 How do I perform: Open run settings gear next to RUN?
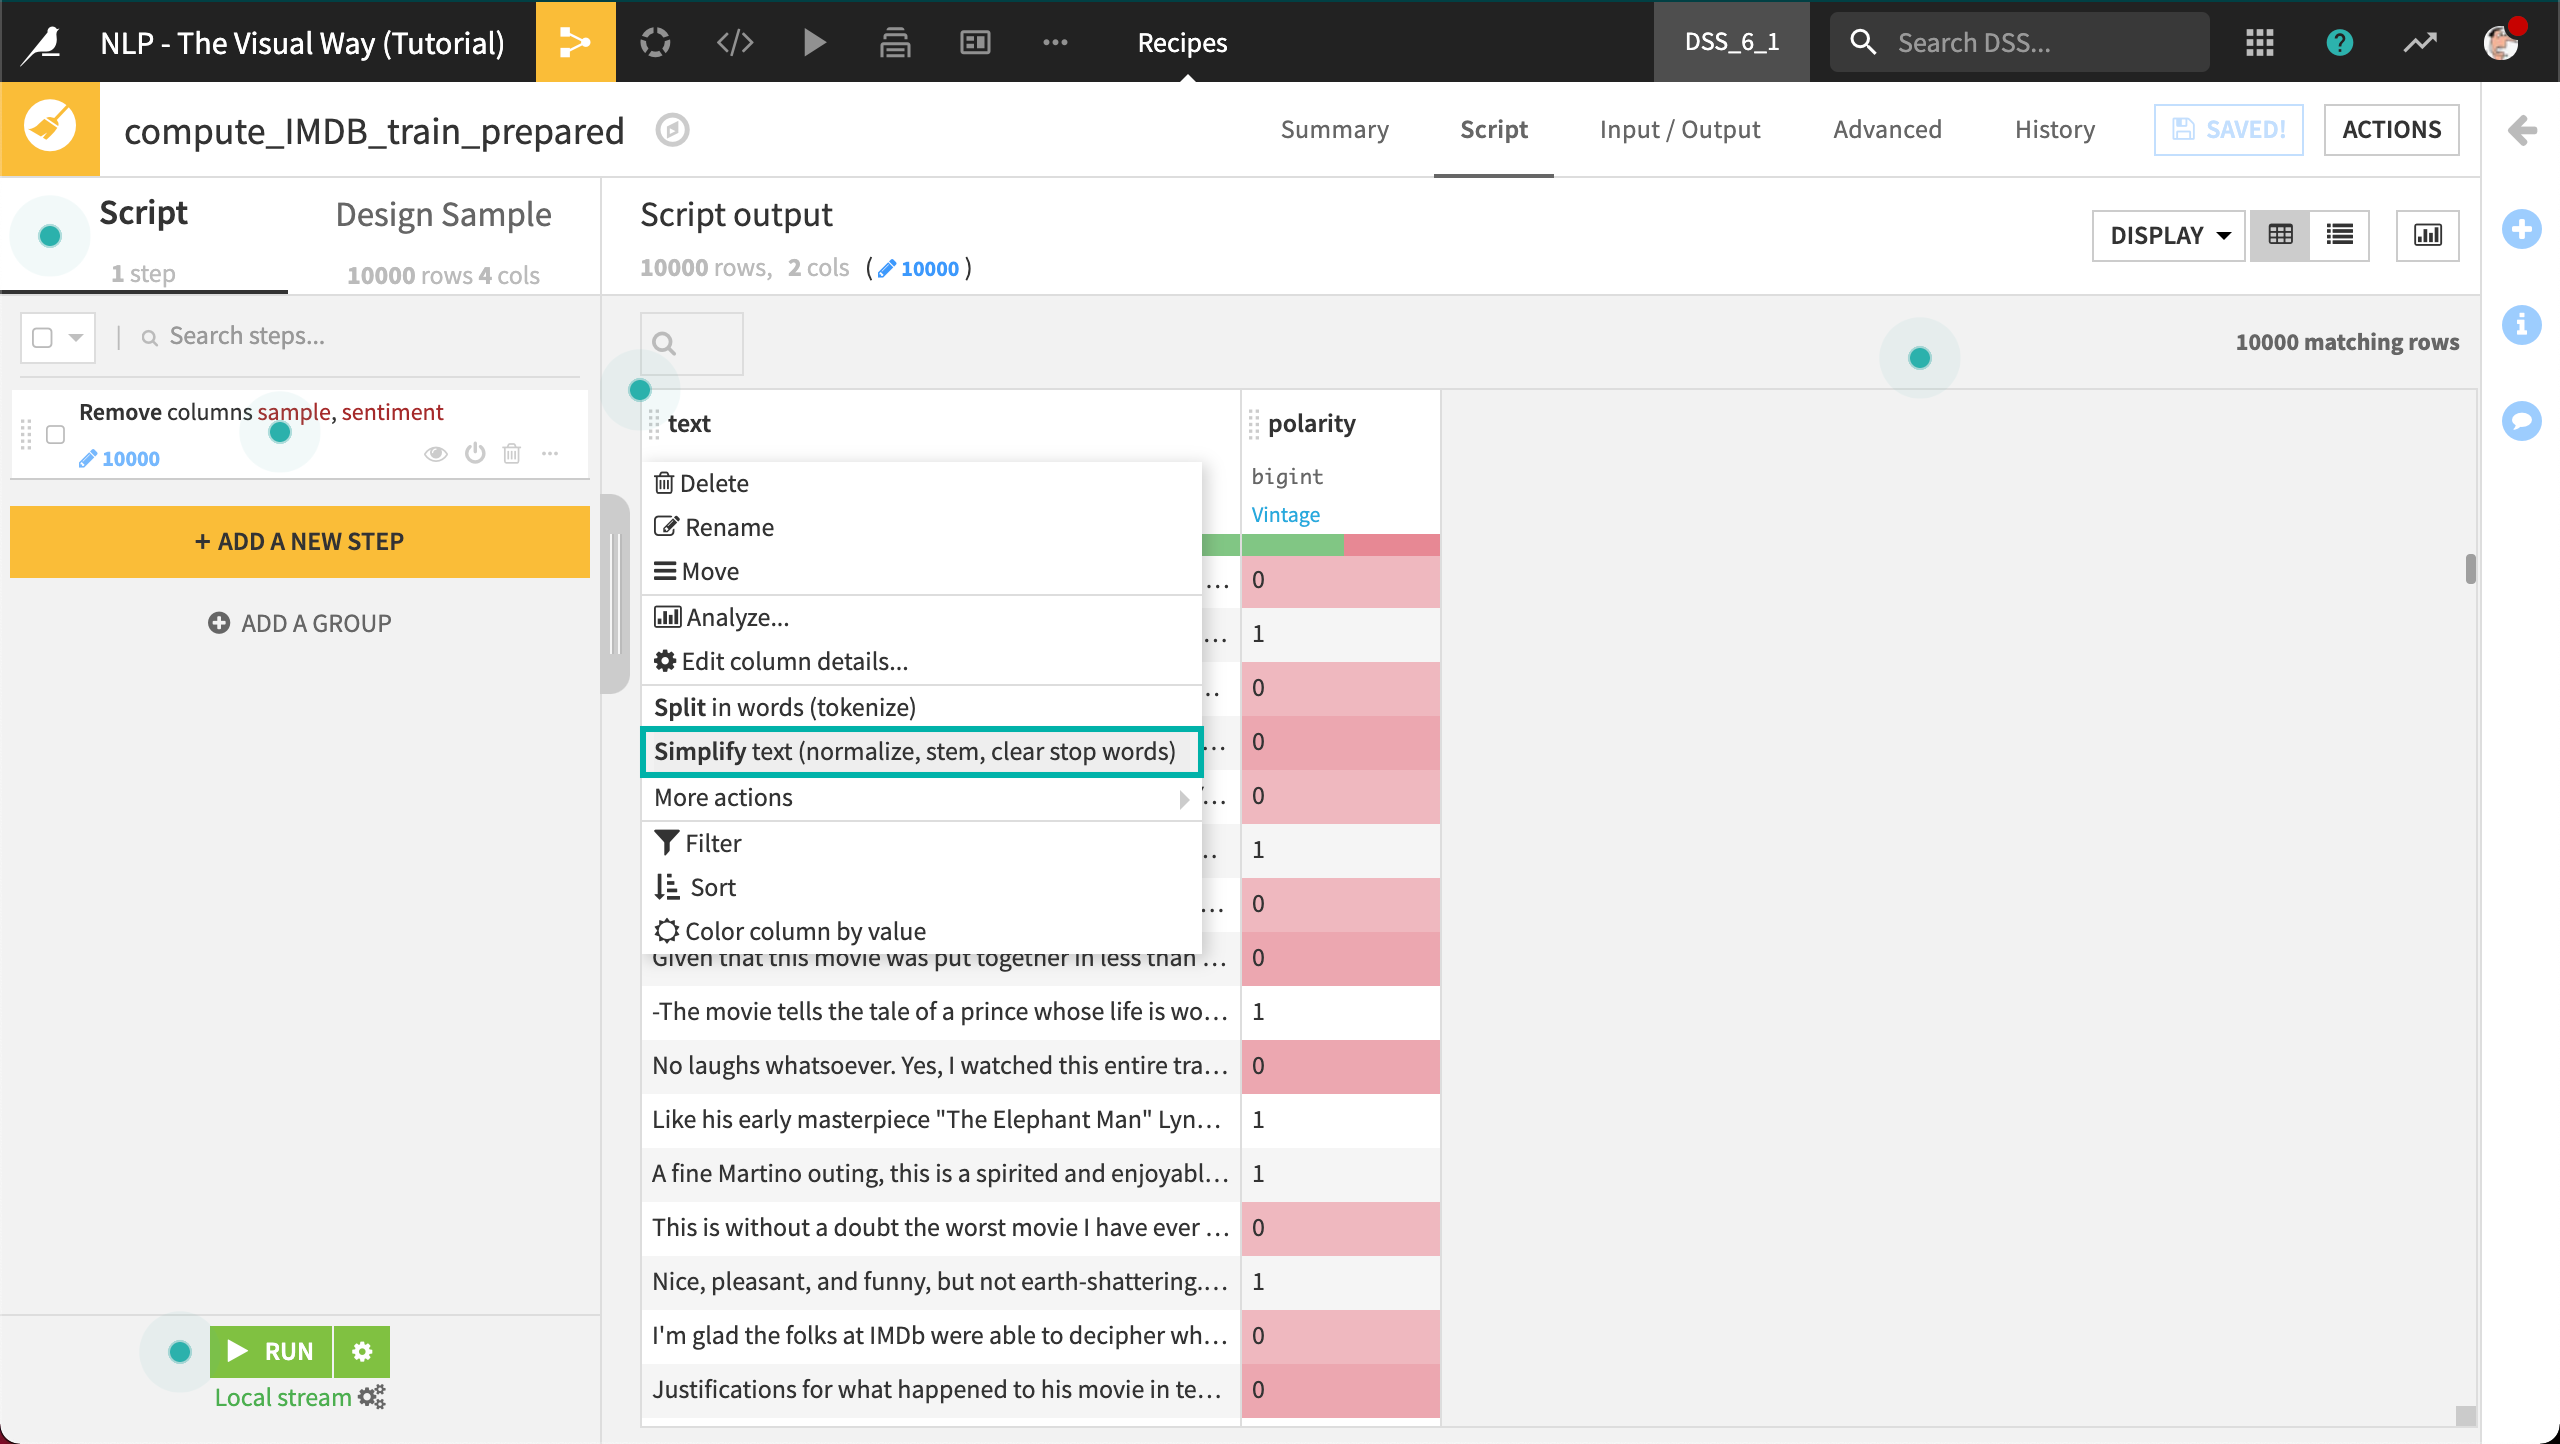point(362,1351)
